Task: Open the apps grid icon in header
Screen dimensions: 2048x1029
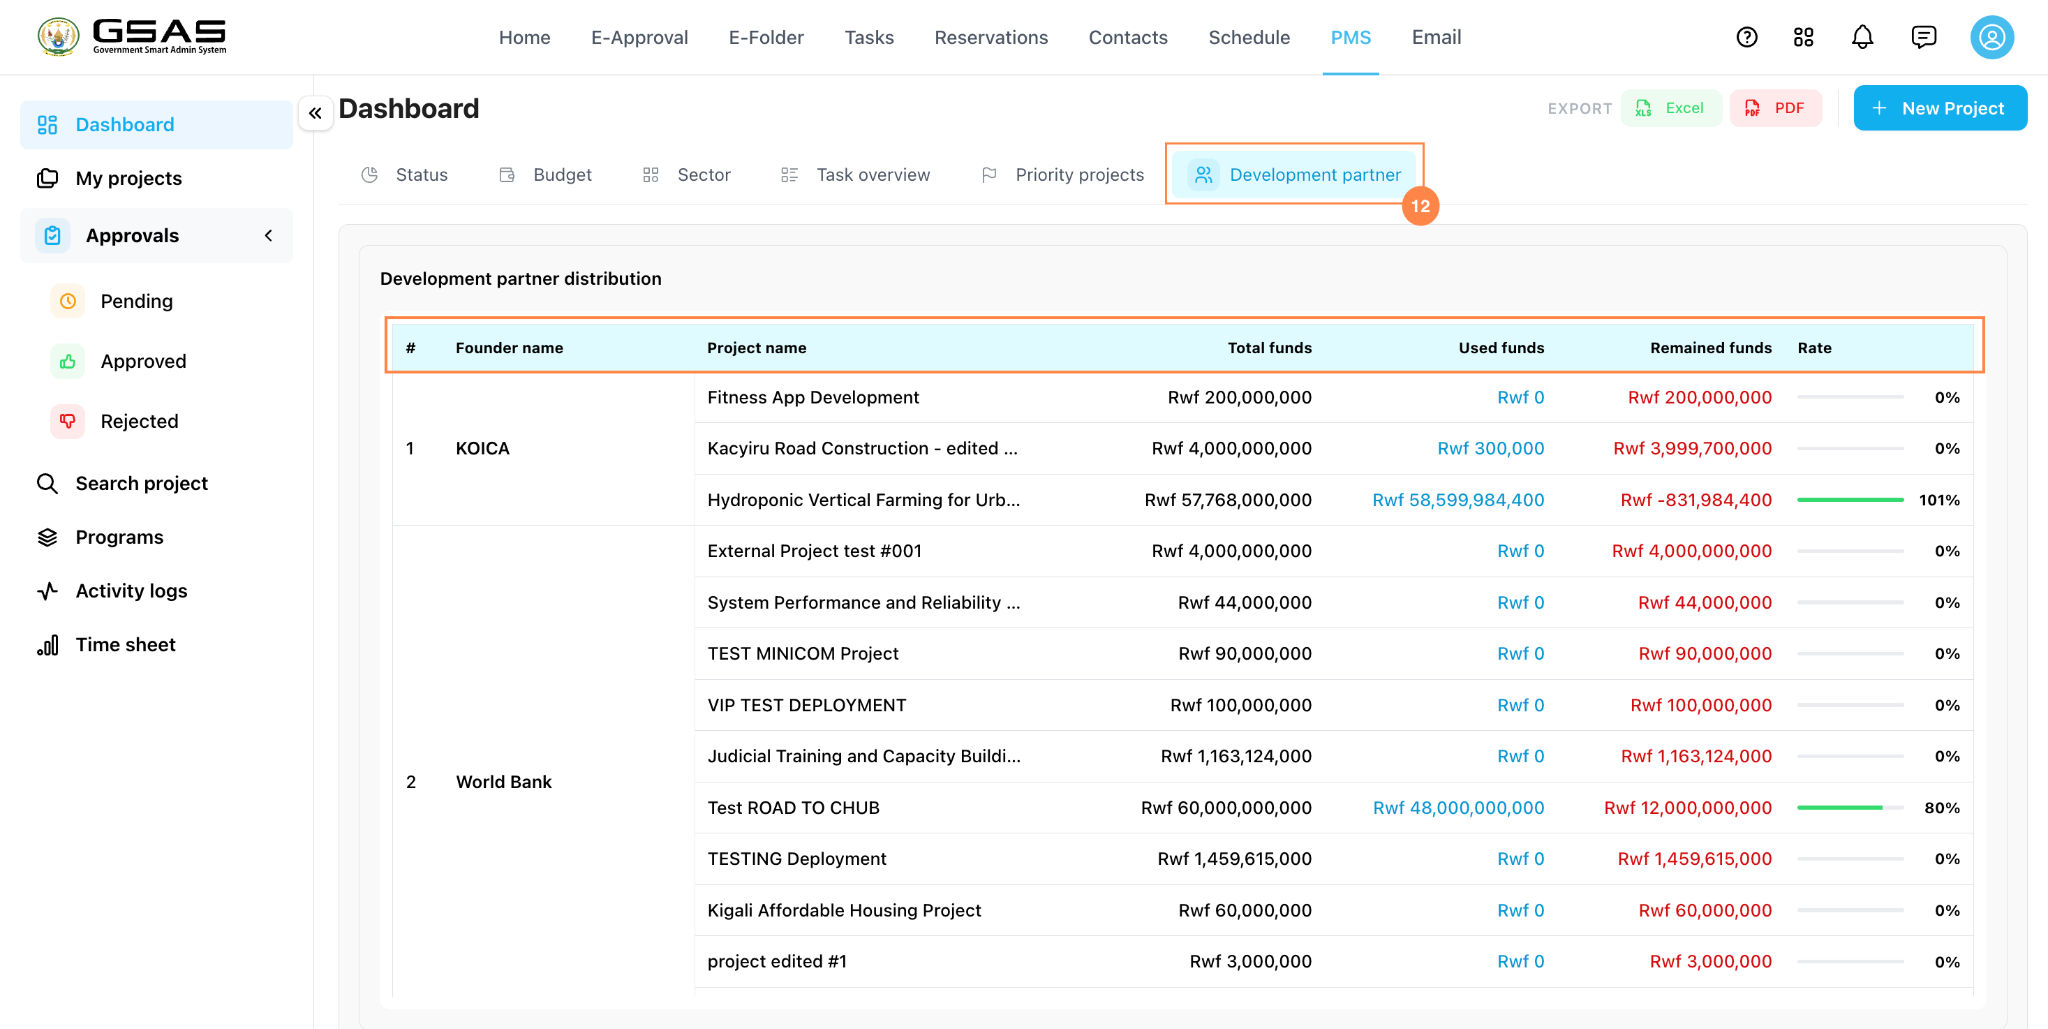Action: tap(1804, 37)
